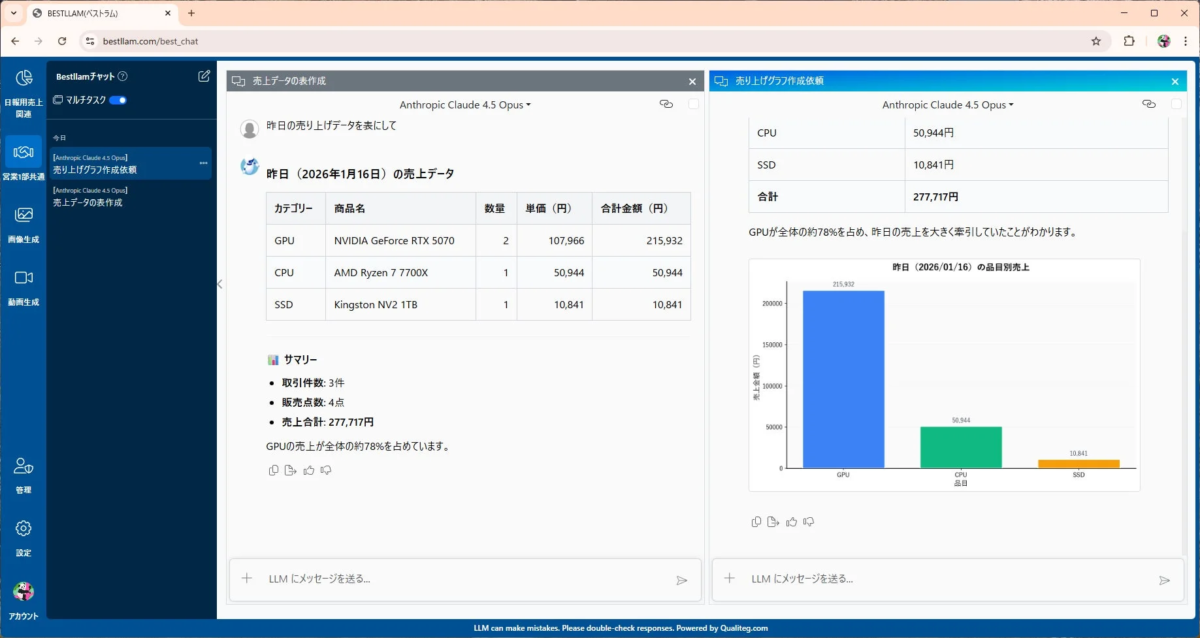This screenshot has width=1200, height=638.
Task: Thumbs down the sales table answer
Action: 325,470
